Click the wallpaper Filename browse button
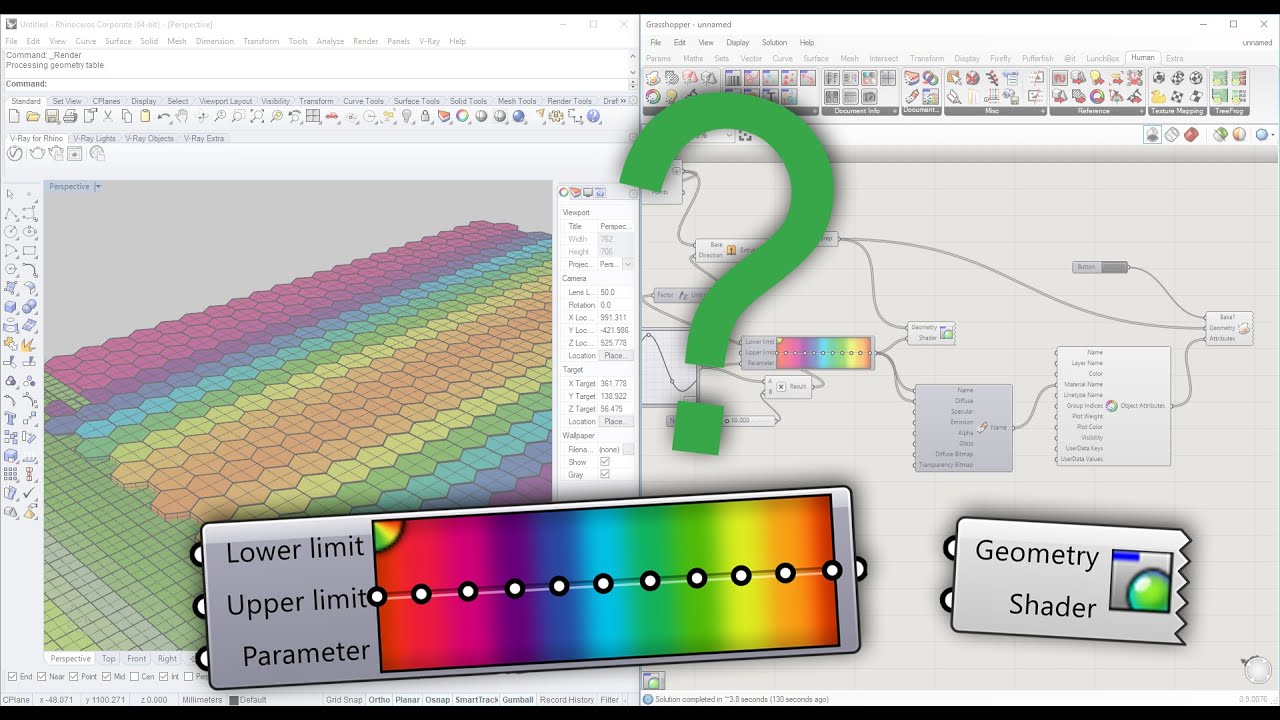 (x=628, y=450)
